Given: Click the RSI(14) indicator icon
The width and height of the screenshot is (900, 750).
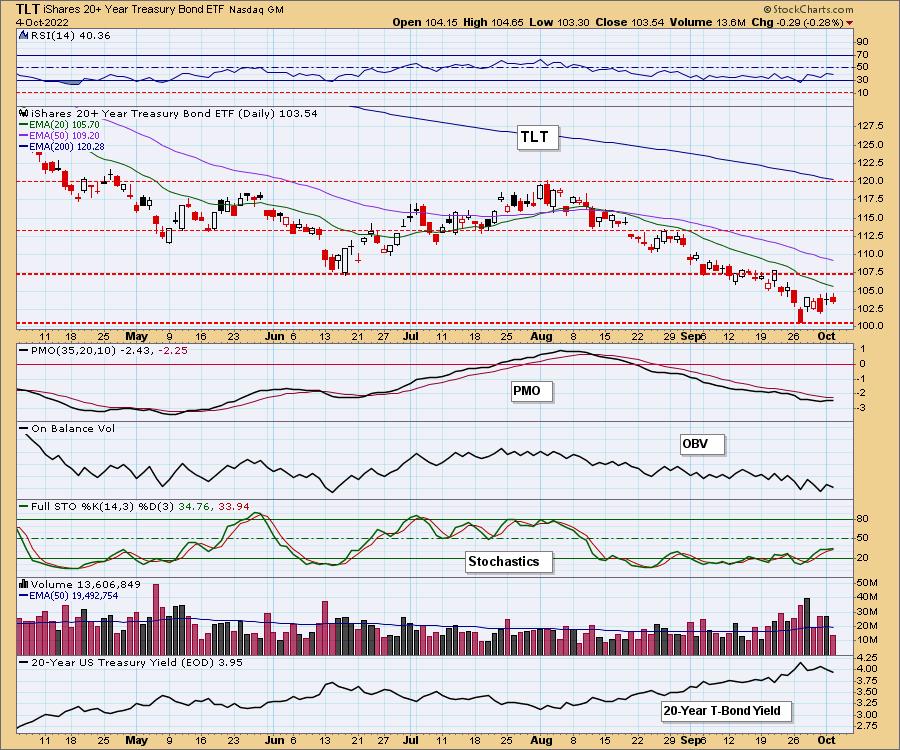Looking at the screenshot, I should point(24,35).
